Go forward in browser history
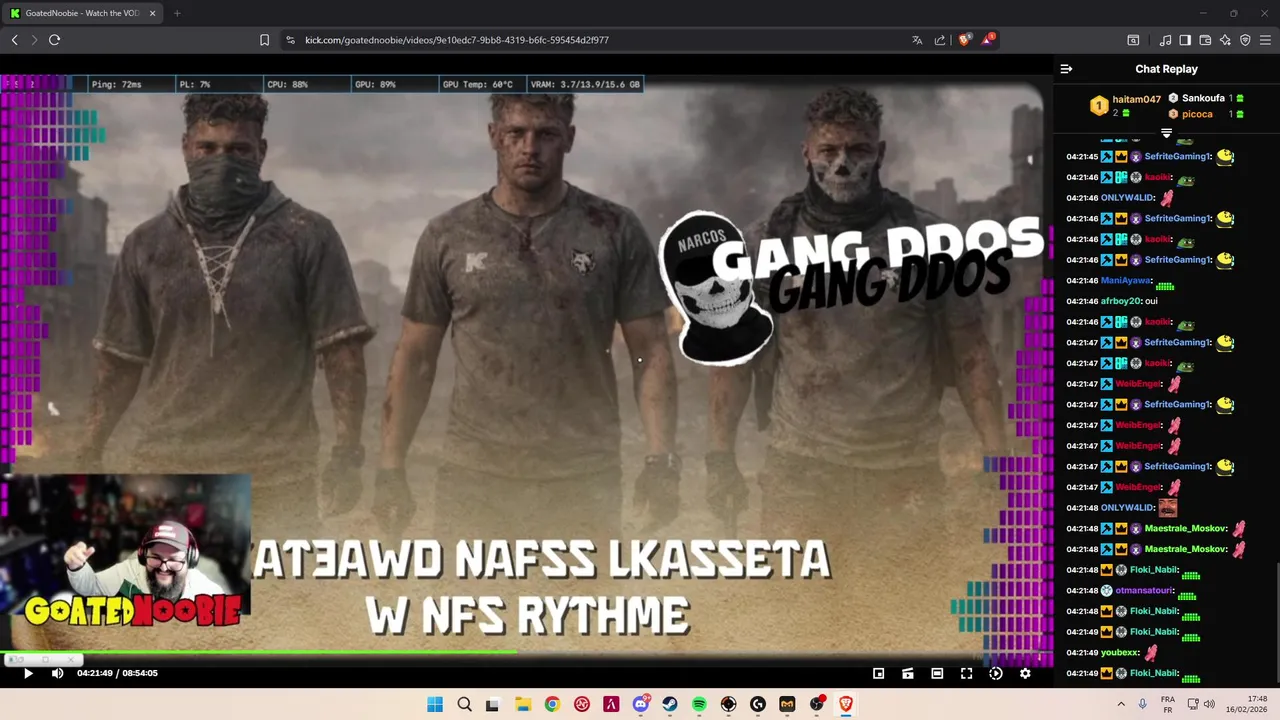Viewport: 1280px width, 720px height. 34,40
